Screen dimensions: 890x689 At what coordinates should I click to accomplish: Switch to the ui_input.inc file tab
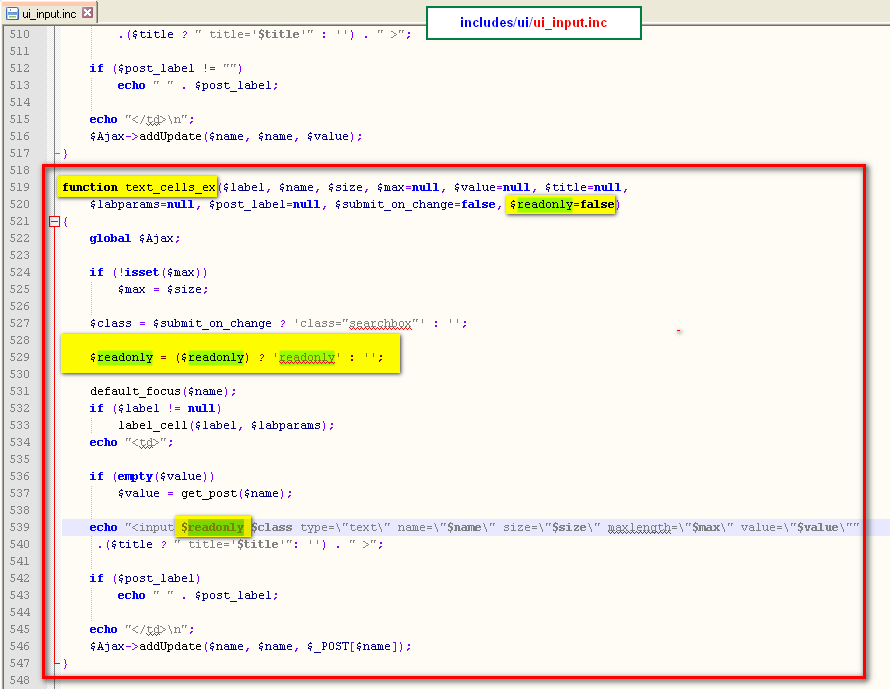[x=49, y=13]
